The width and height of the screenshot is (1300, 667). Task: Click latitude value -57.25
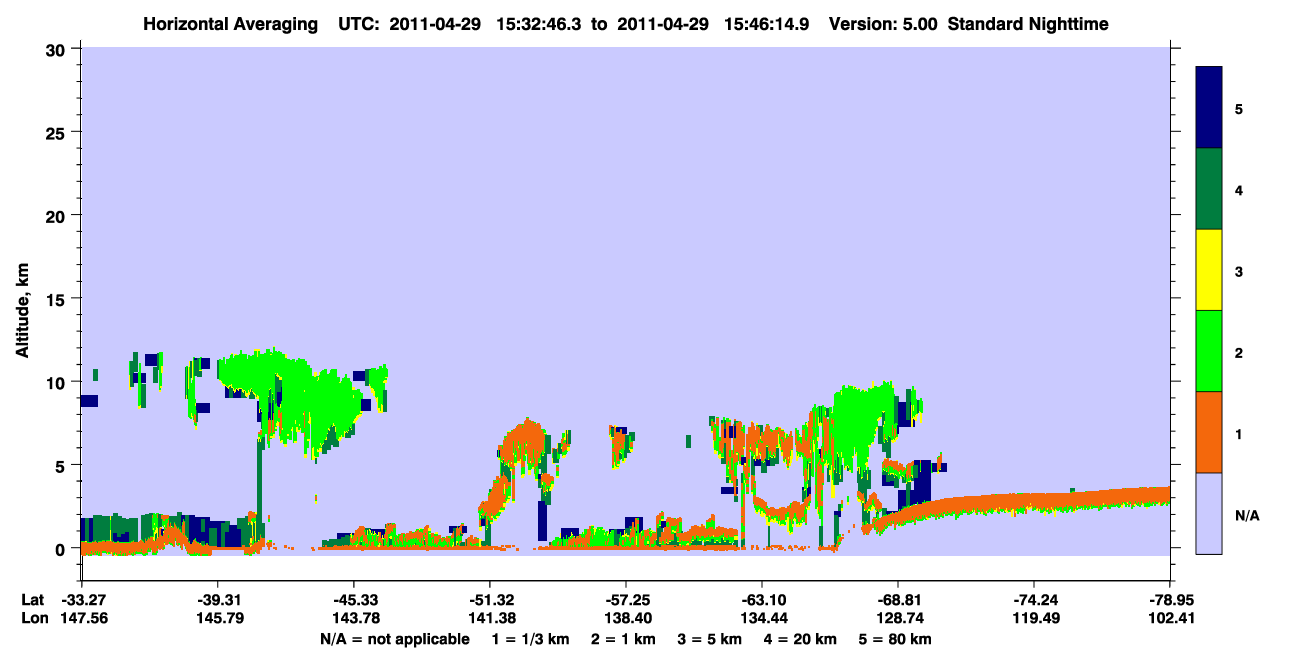tap(625, 600)
